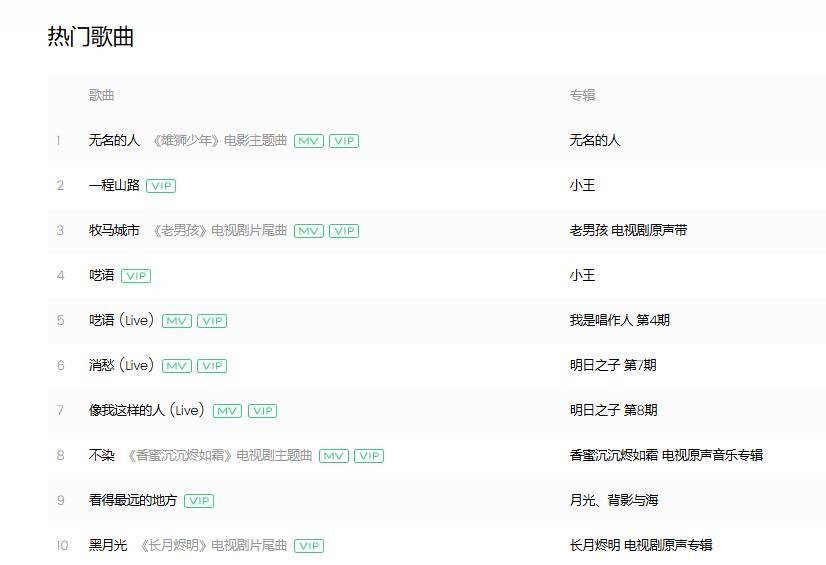826x565 pixels.
Task: Open album 我是唱作人 第4期
Action: [620, 320]
